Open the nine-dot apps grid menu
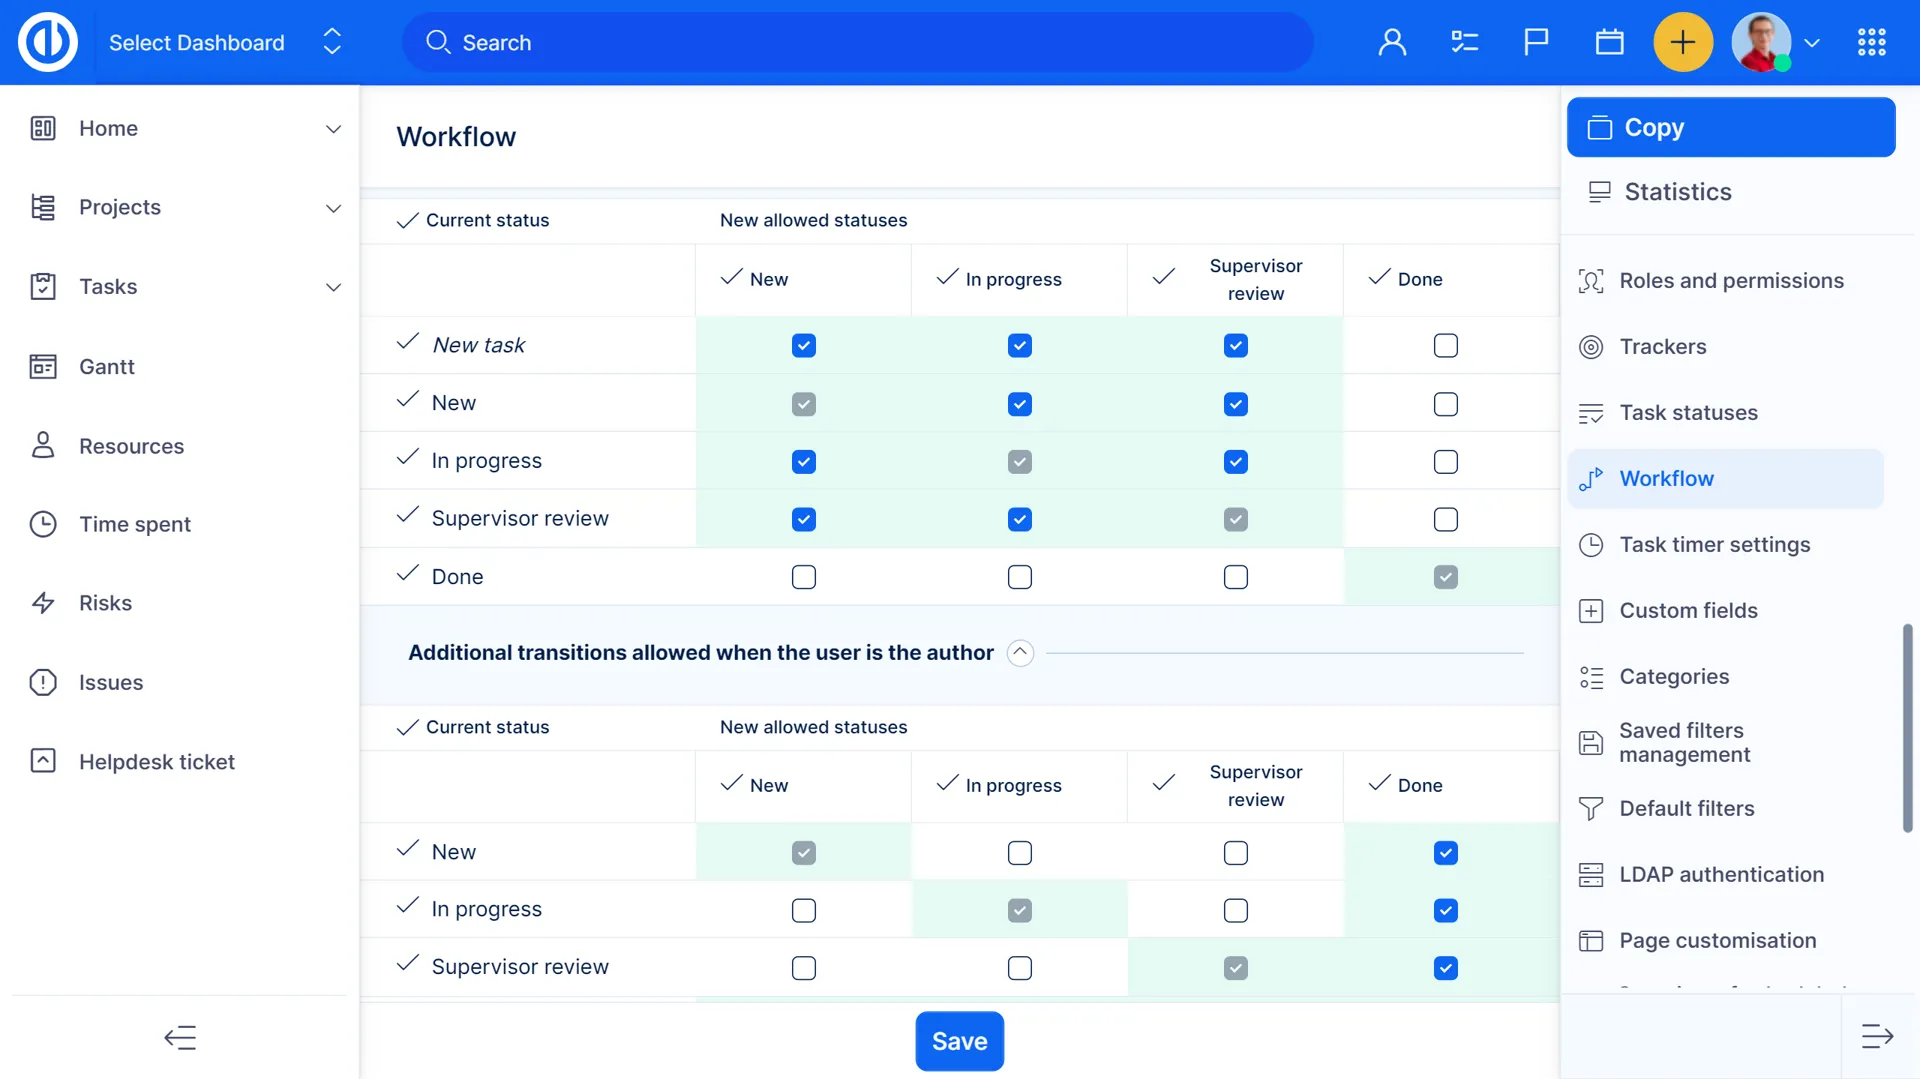1920x1079 pixels. tap(1871, 42)
